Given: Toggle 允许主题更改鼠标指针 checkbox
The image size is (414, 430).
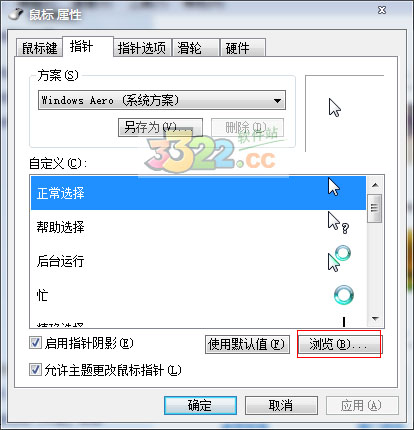Looking at the screenshot, I should tap(35, 370).
